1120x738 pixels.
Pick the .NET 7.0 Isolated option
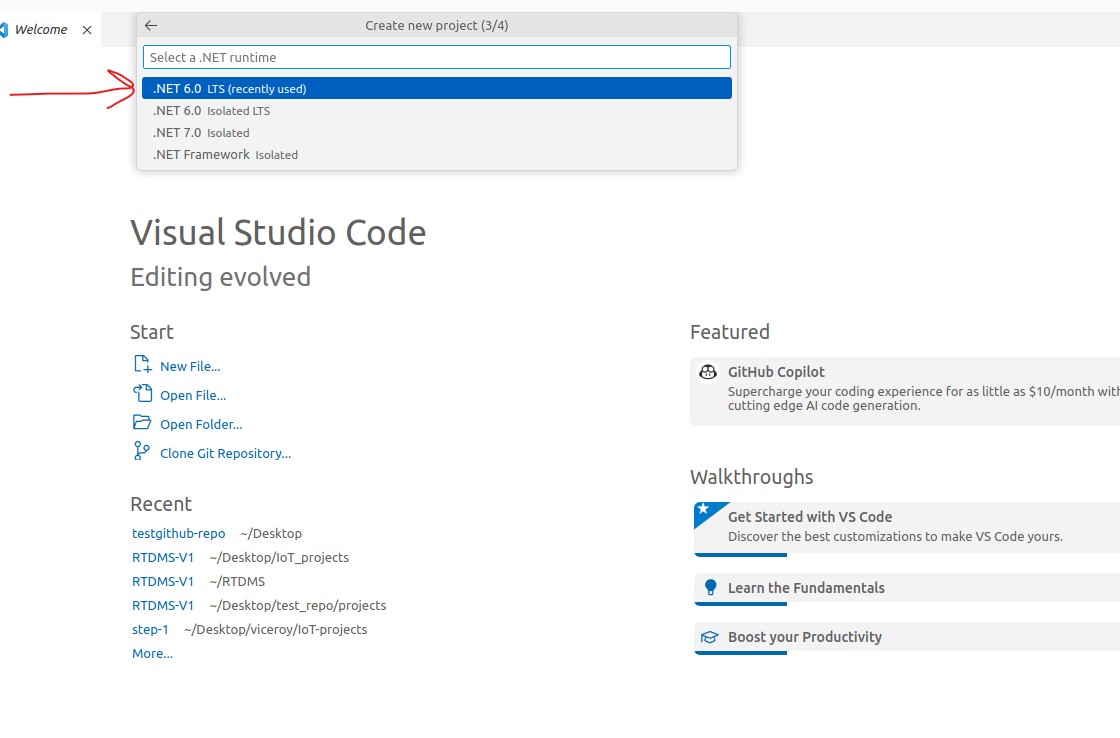[x=436, y=133]
